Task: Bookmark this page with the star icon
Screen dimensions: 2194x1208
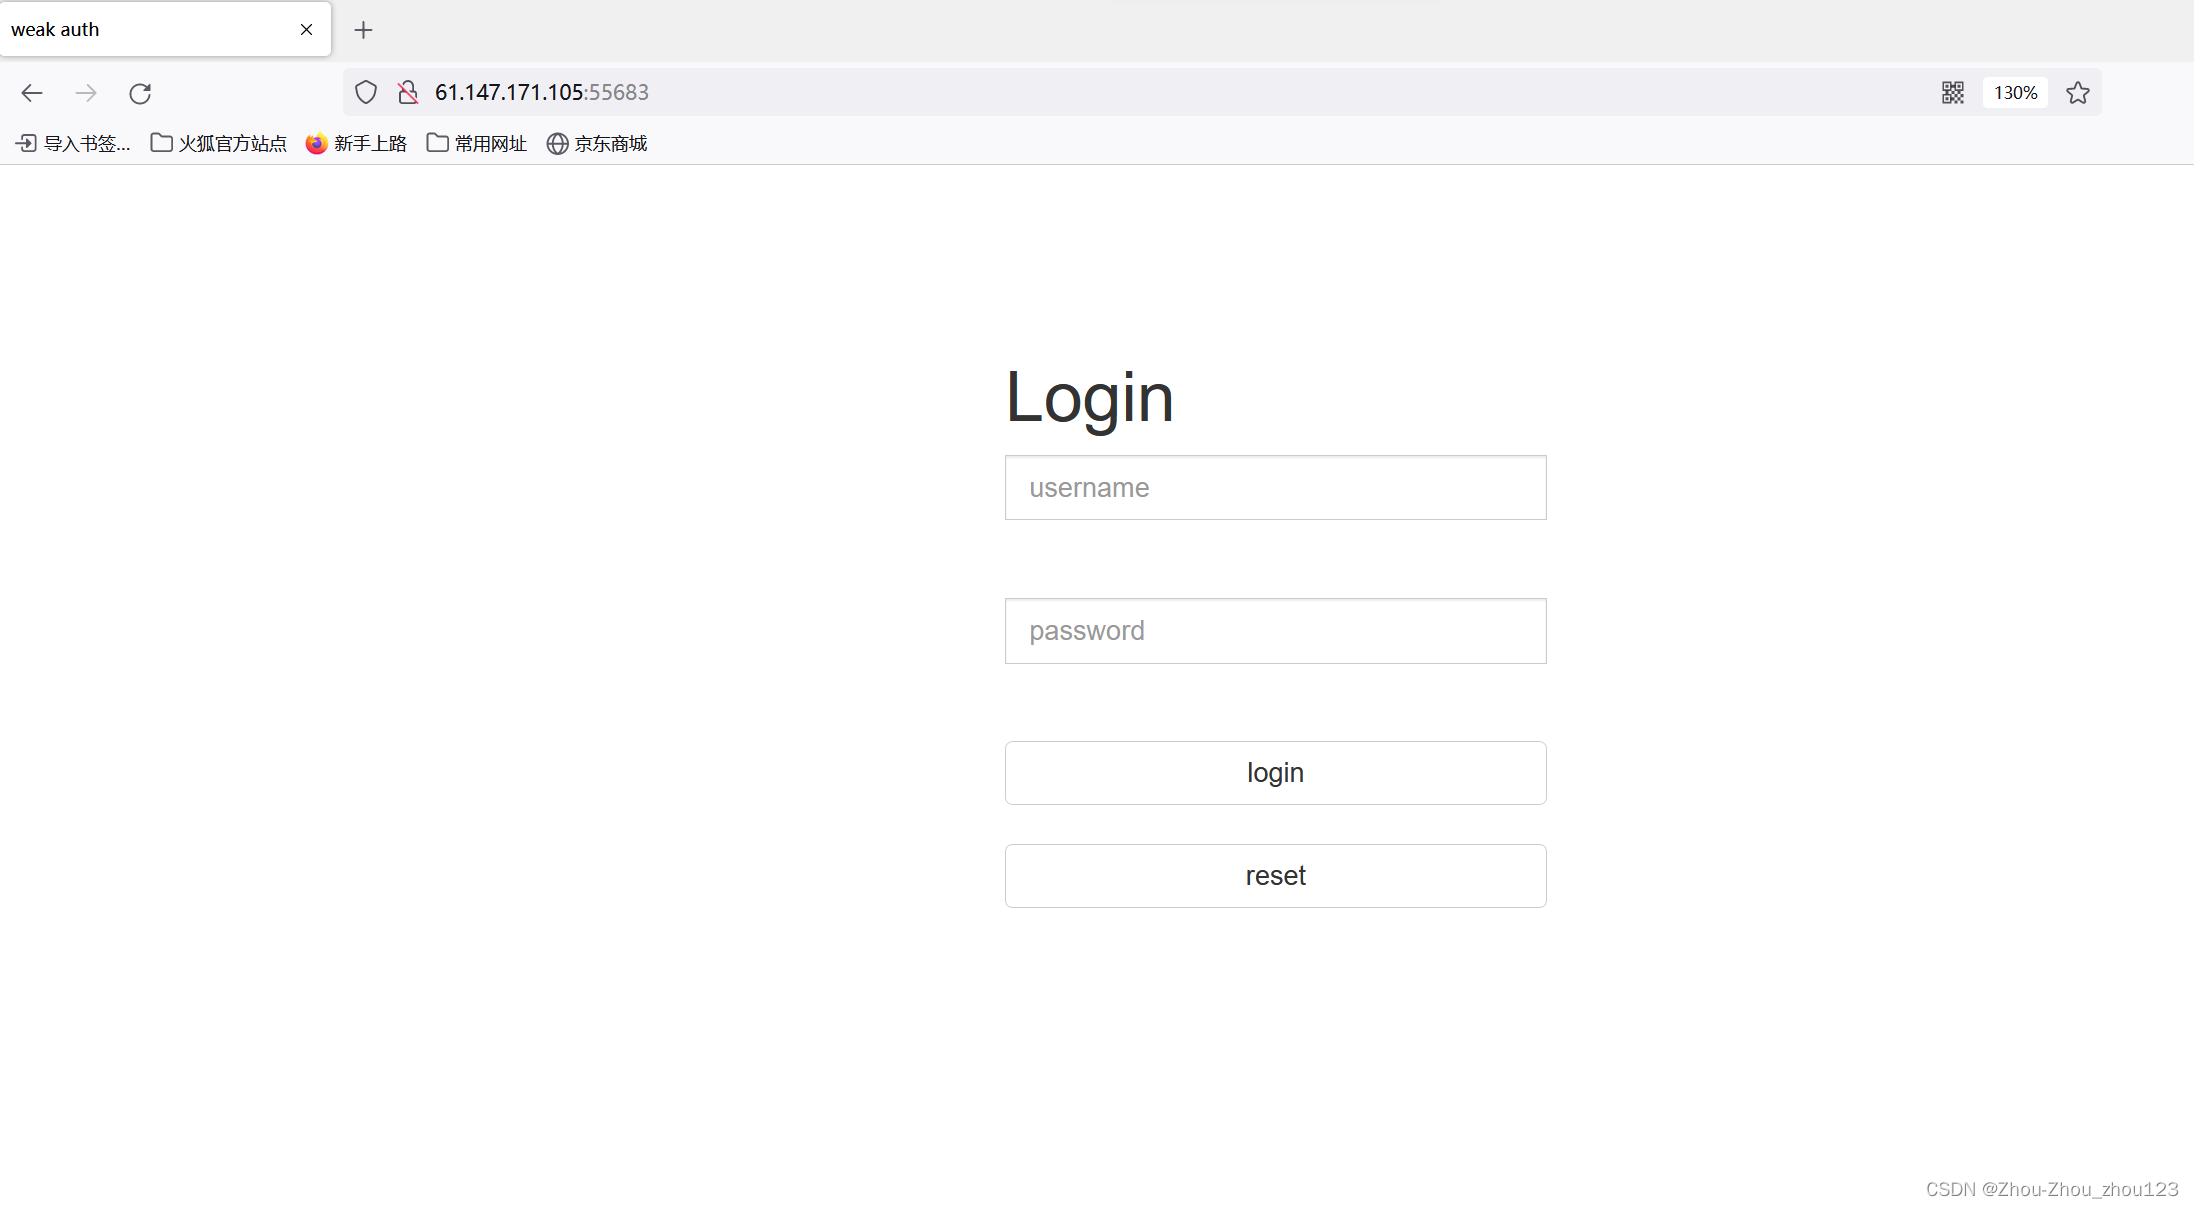Action: 2078,92
